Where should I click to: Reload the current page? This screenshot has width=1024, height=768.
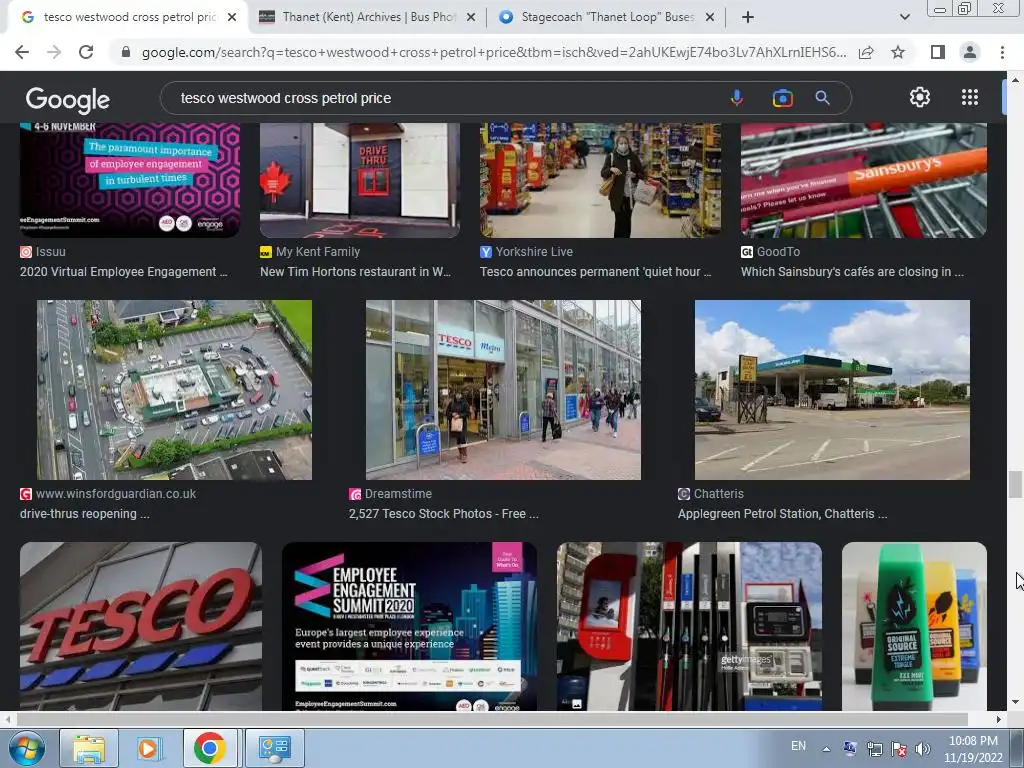[86, 52]
